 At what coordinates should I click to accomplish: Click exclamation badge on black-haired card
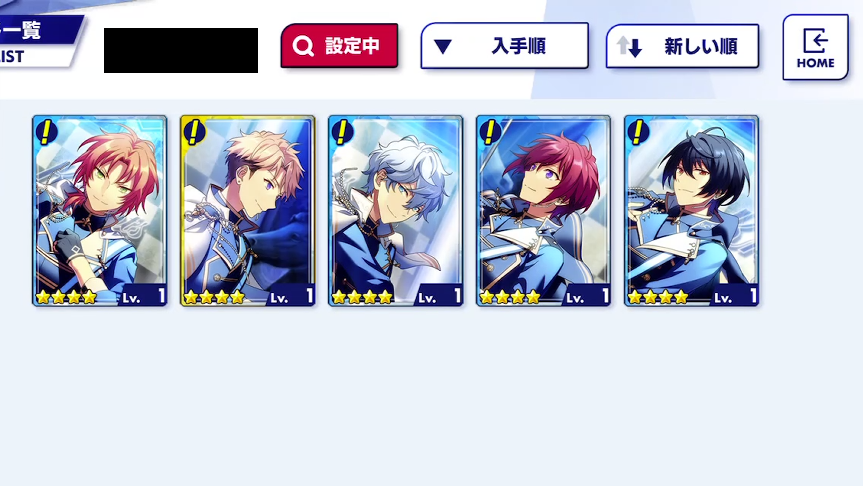click(x=638, y=133)
